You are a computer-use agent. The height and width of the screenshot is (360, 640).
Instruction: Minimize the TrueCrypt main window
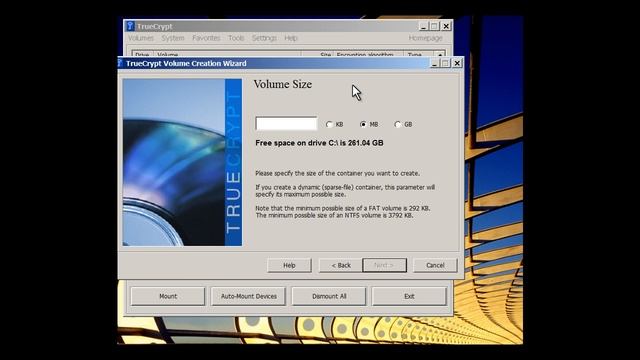coord(423,26)
